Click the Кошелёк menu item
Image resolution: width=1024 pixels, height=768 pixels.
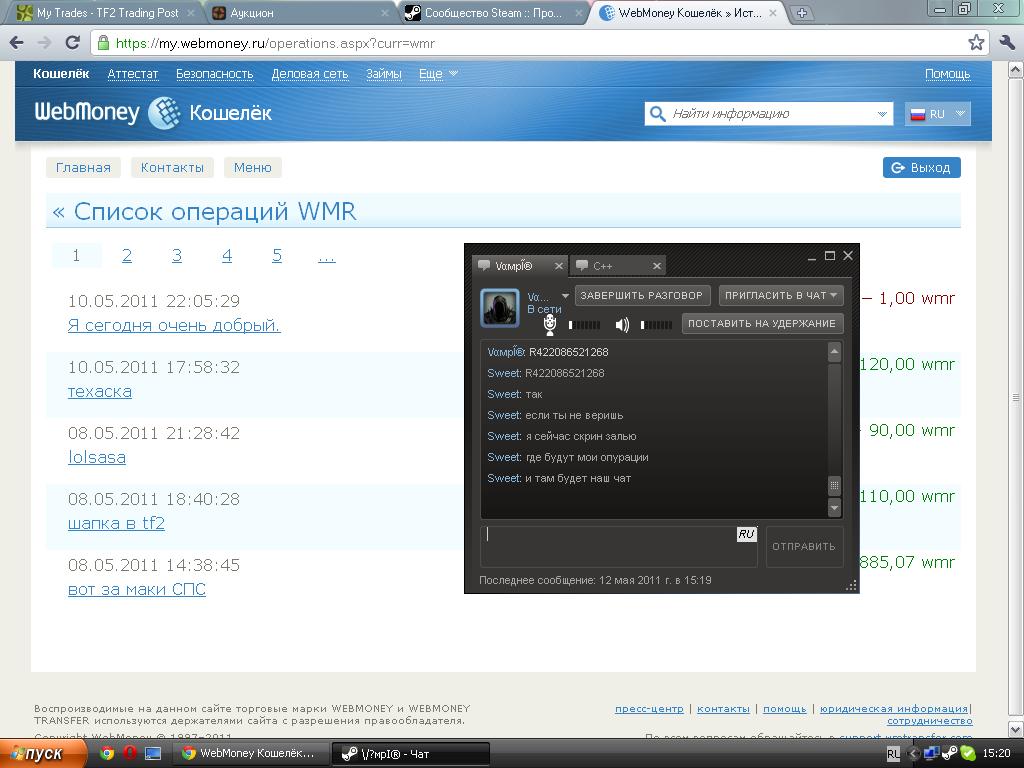61,74
